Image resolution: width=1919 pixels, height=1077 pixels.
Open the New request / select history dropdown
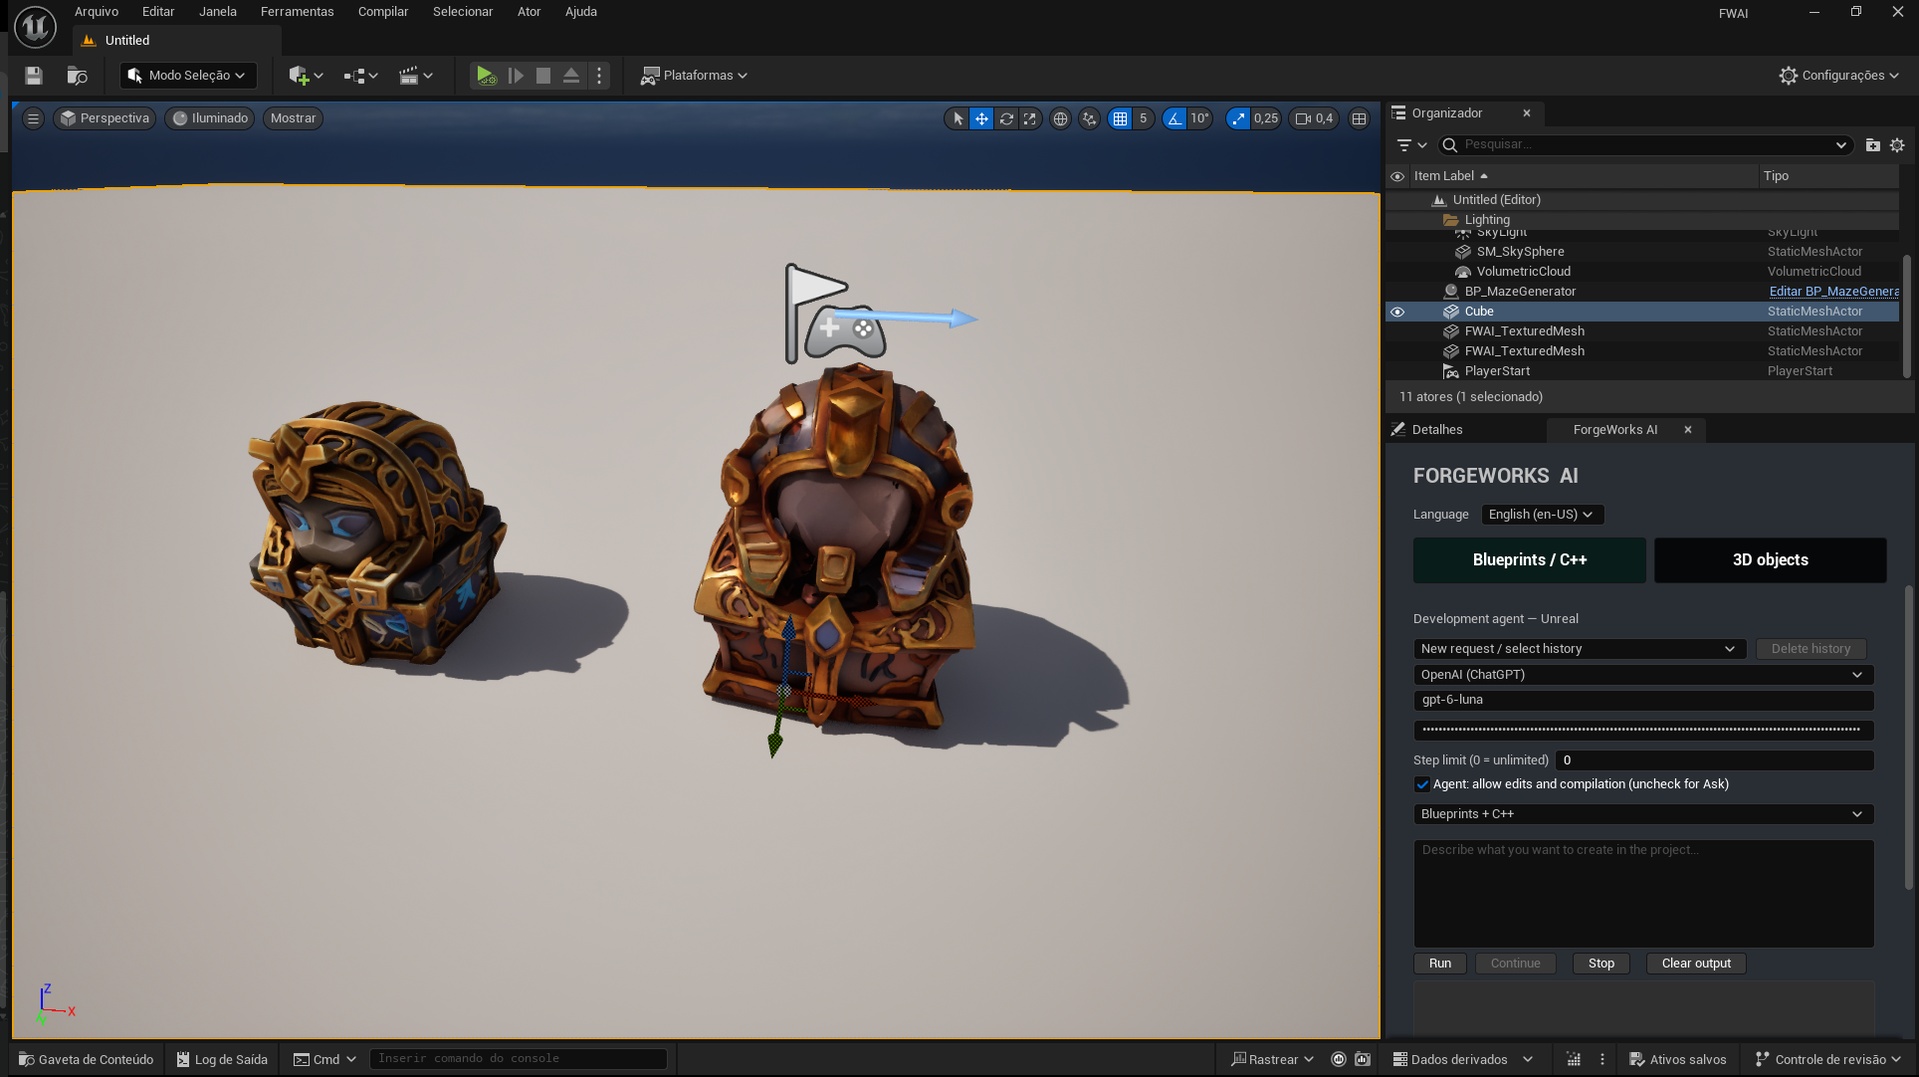tap(1578, 649)
